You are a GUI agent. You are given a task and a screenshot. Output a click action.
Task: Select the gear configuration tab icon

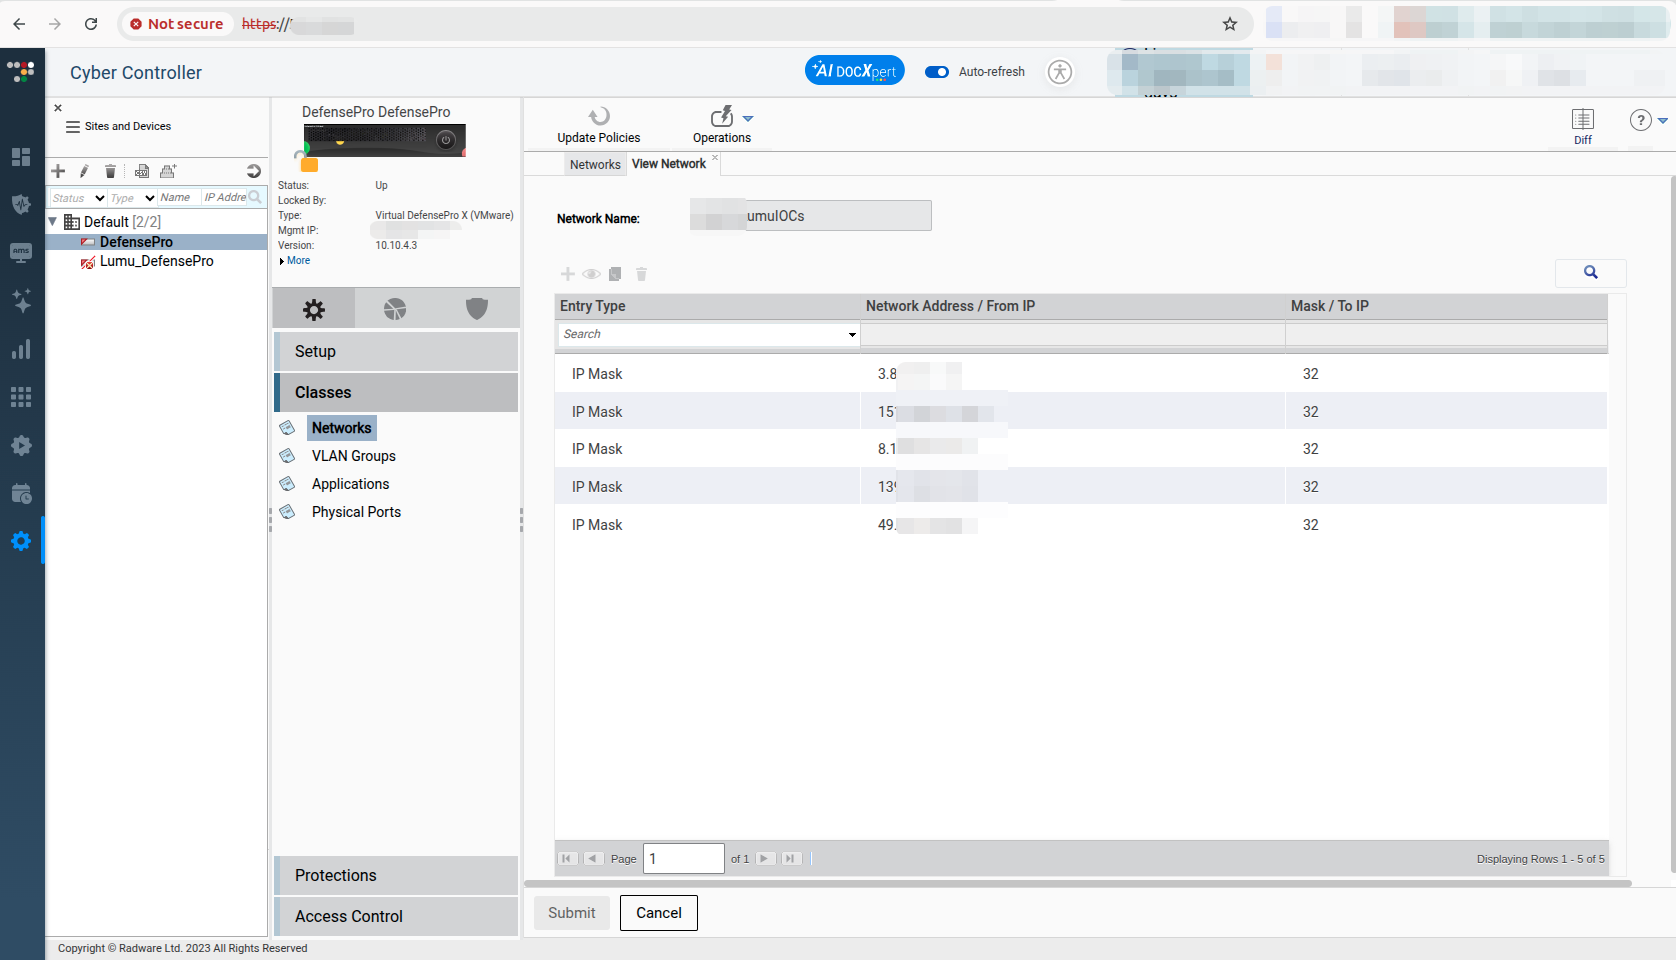tap(314, 310)
